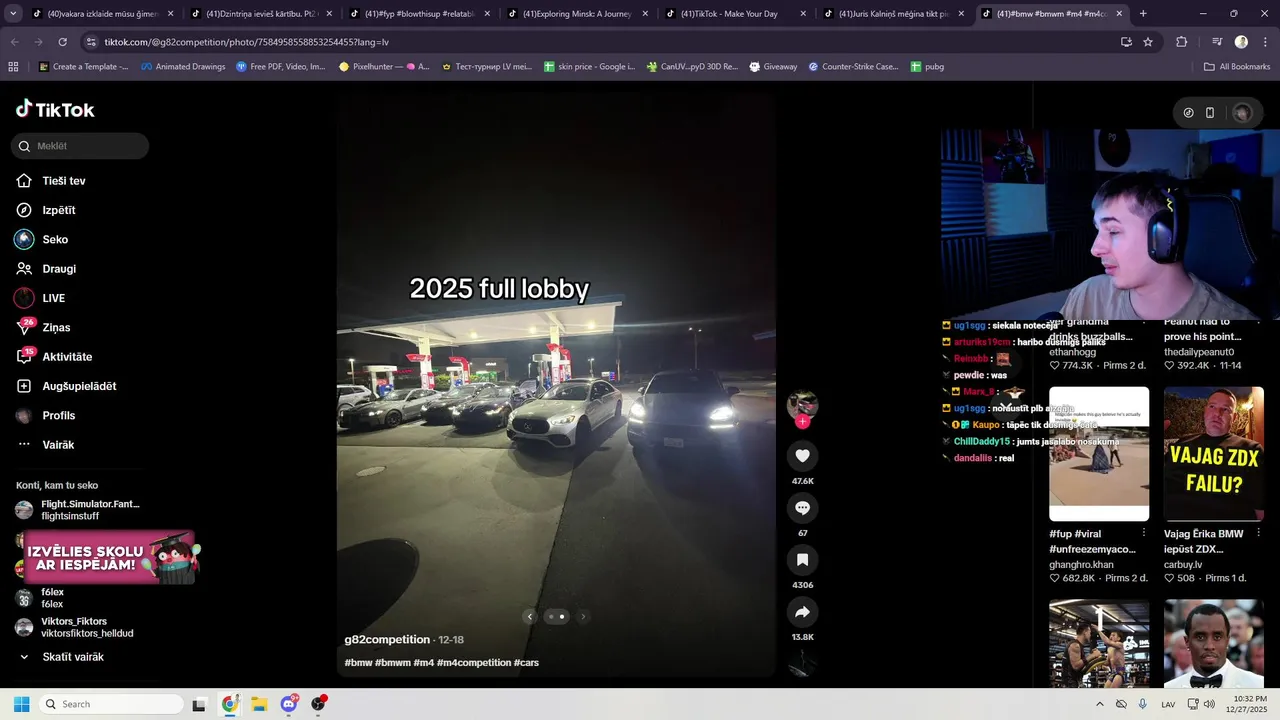The width and height of the screenshot is (1280, 720).
Task: Open the All Bookmarks folder
Action: coord(1237,66)
